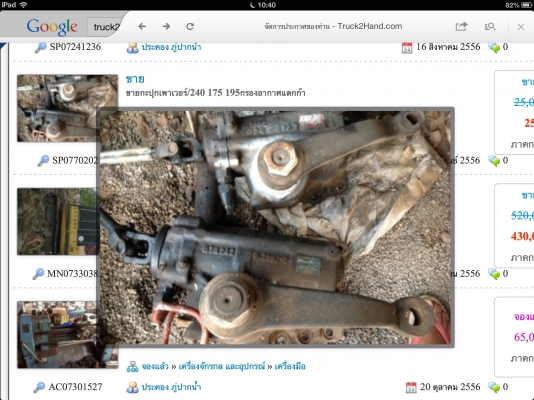Open the ขาย listing title link

tap(135, 79)
